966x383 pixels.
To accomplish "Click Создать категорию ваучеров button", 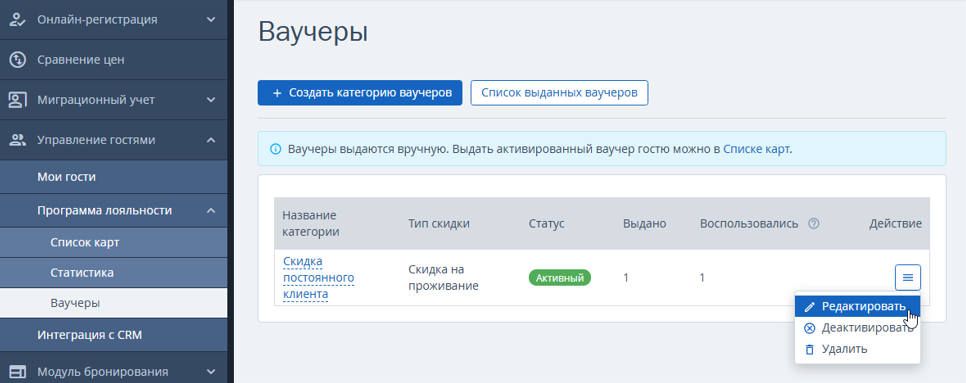I will pyautogui.click(x=360, y=93).
